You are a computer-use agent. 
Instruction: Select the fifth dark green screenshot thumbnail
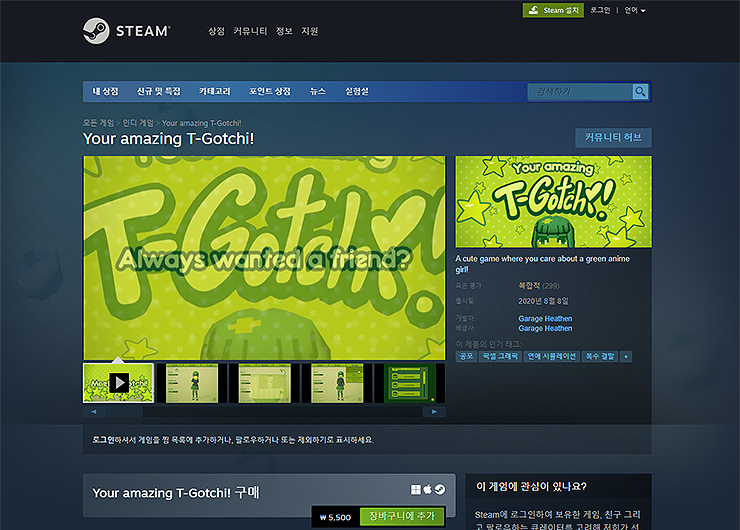410,383
